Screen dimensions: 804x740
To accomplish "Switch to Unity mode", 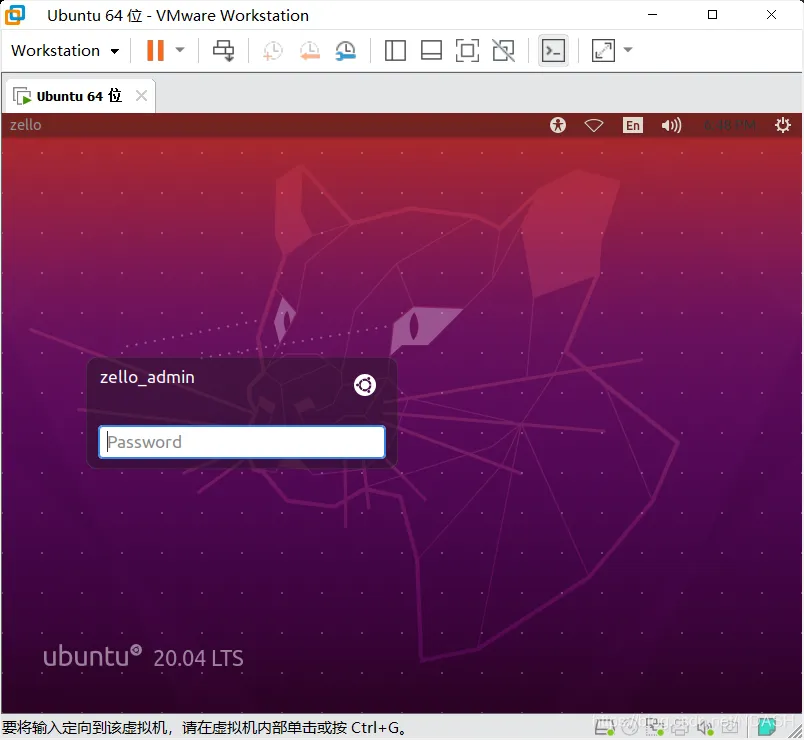I will [503, 50].
